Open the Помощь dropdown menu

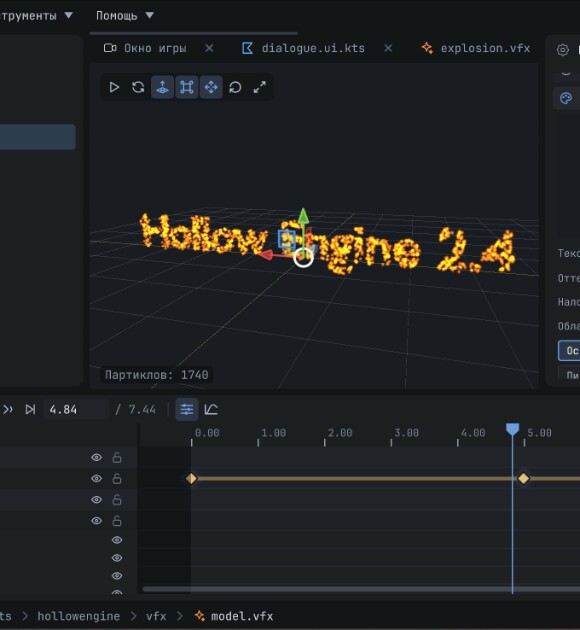(x=125, y=16)
